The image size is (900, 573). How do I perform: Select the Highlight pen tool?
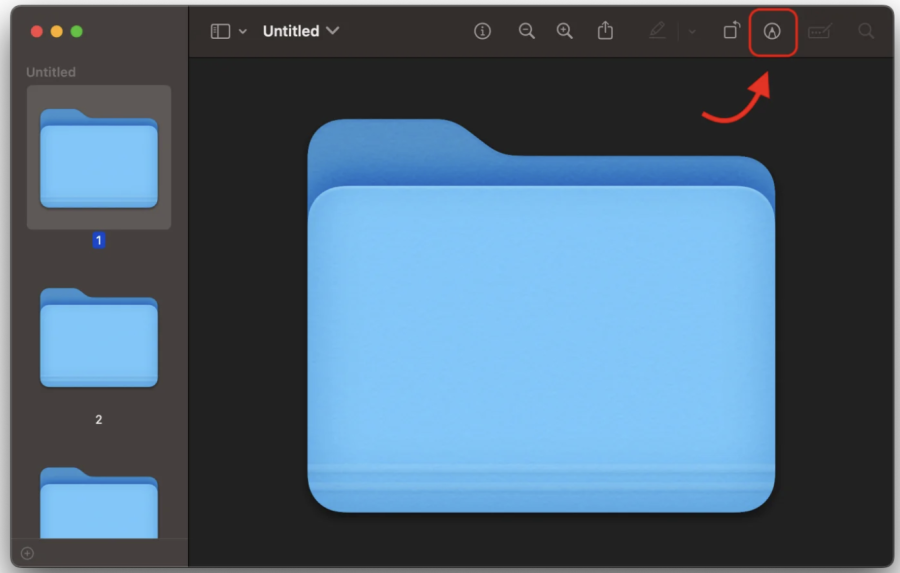pyautogui.click(x=657, y=32)
